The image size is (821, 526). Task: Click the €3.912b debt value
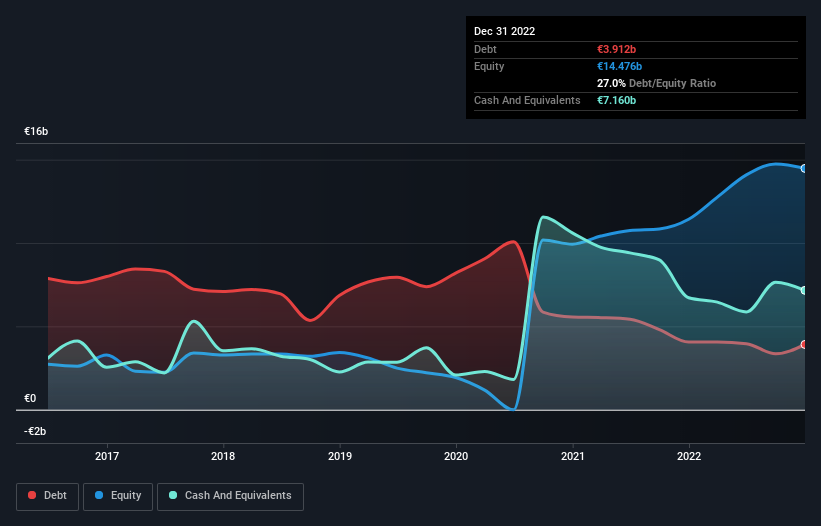[x=616, y=49]
